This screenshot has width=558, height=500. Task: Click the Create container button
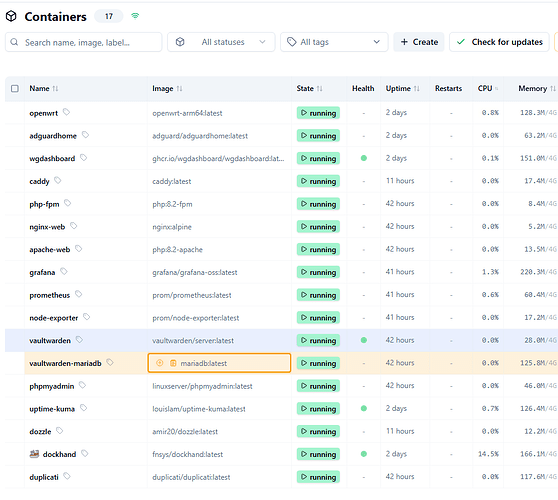419,42
